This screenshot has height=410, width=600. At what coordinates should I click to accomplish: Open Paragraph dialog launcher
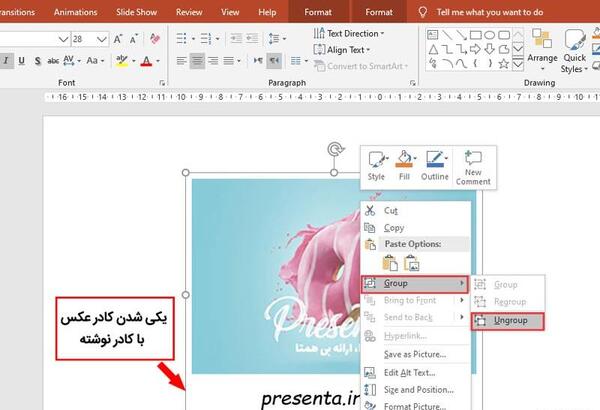tap(412, 83)
